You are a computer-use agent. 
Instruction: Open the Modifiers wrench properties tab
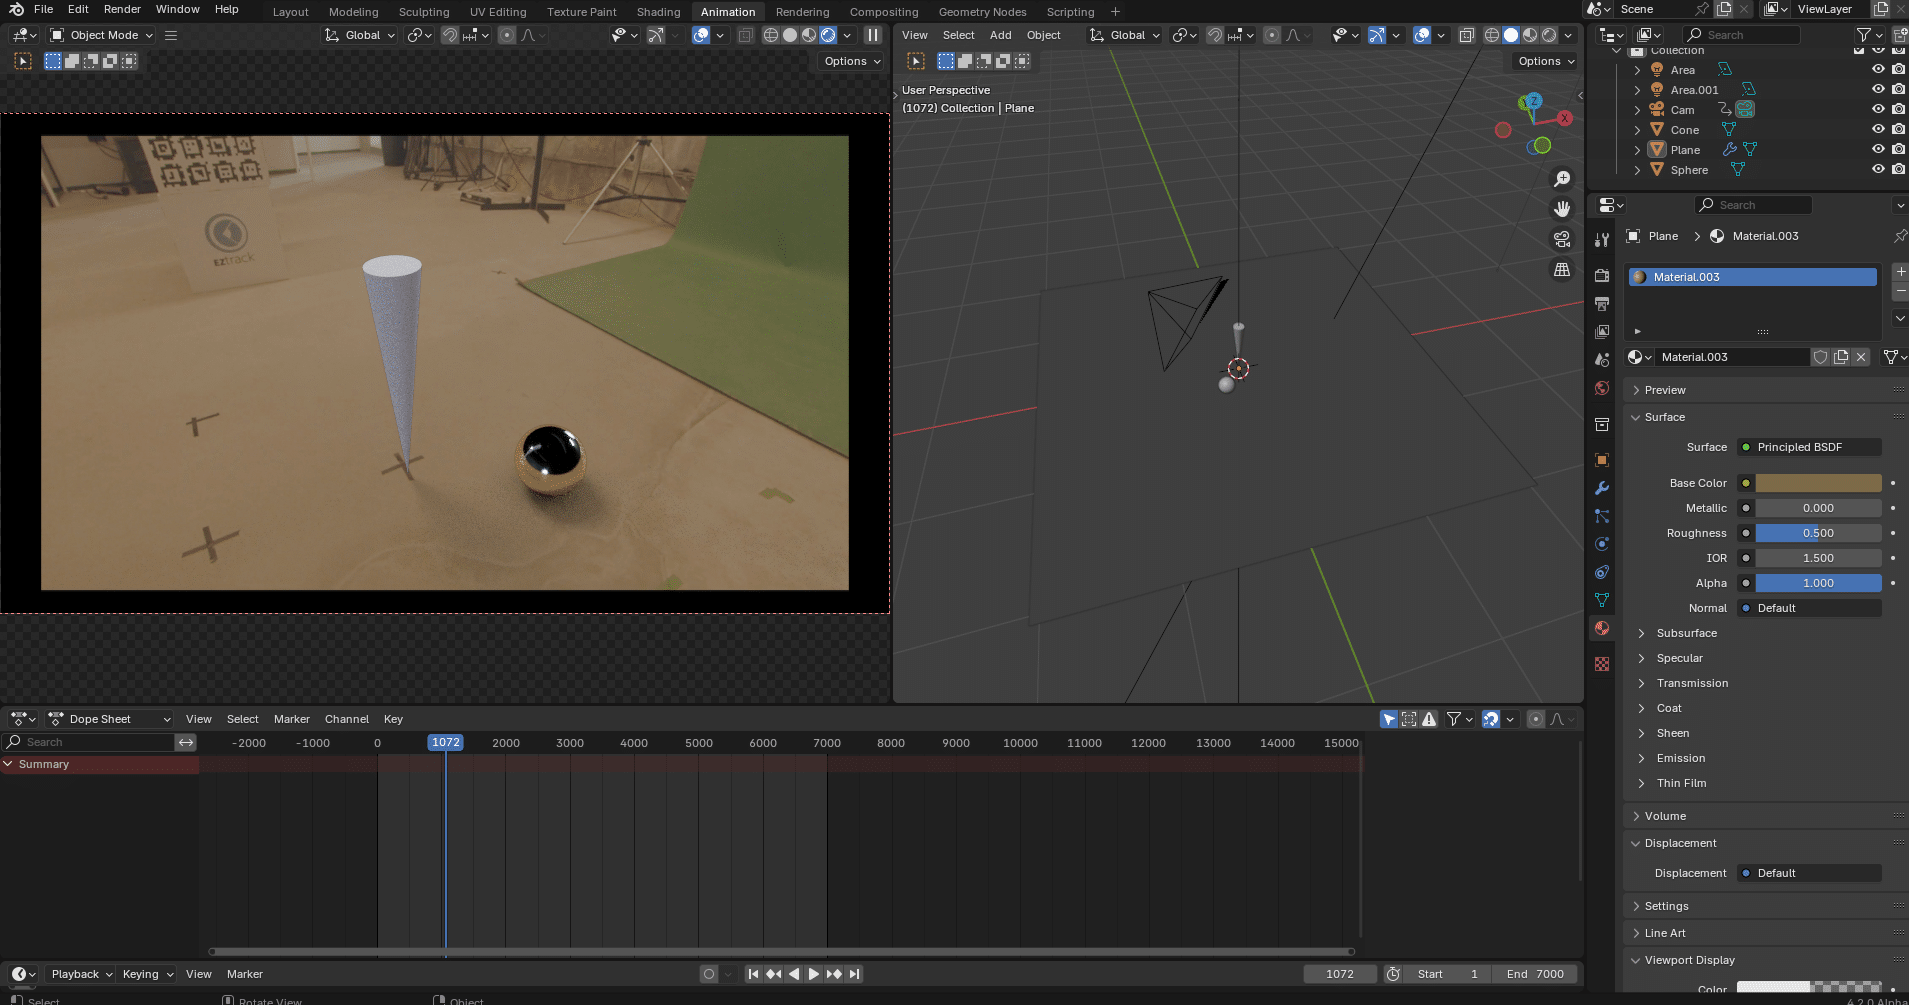[1602, 488]
